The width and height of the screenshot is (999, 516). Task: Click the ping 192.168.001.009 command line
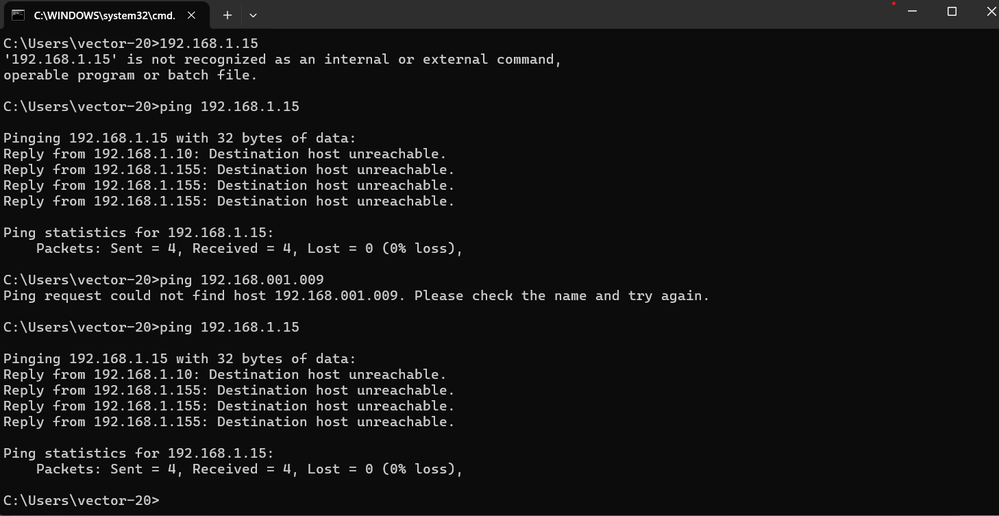[x=164, y=280]
